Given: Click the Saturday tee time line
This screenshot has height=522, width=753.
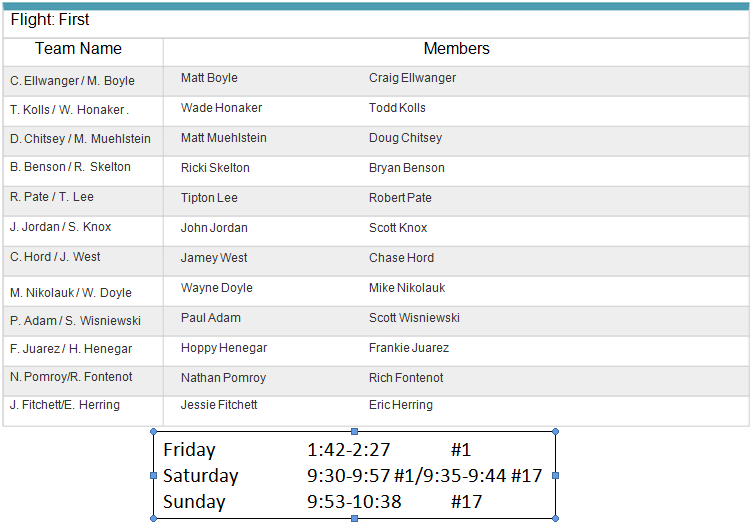Looking at the screenshot, I should [x=352, y=476].
